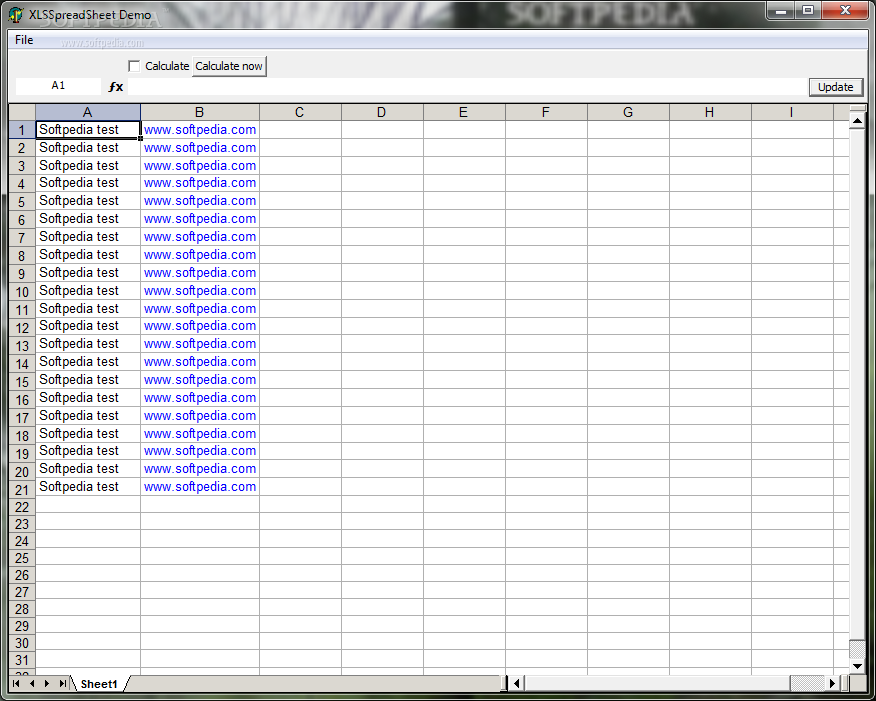Open www.softpedia.com link in row 20
This screenshot has width=876, height=701.
200,469
